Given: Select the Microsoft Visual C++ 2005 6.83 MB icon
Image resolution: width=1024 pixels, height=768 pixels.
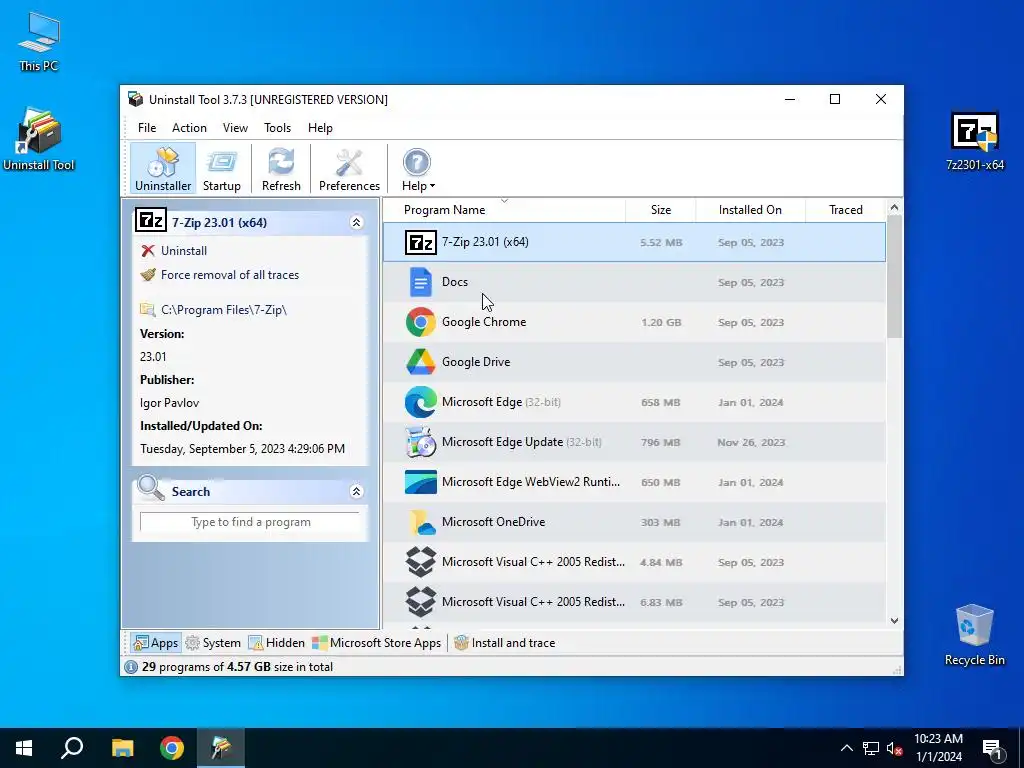Looking at the screenshot, I should coord(421,601).
